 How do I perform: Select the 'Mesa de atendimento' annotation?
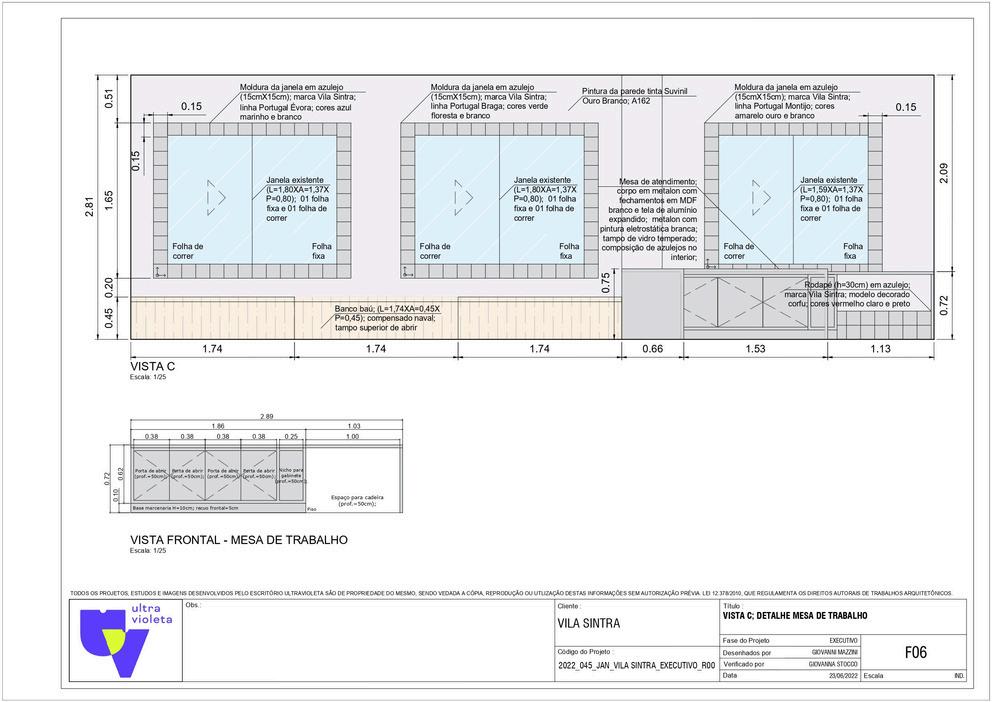point(649,220)
